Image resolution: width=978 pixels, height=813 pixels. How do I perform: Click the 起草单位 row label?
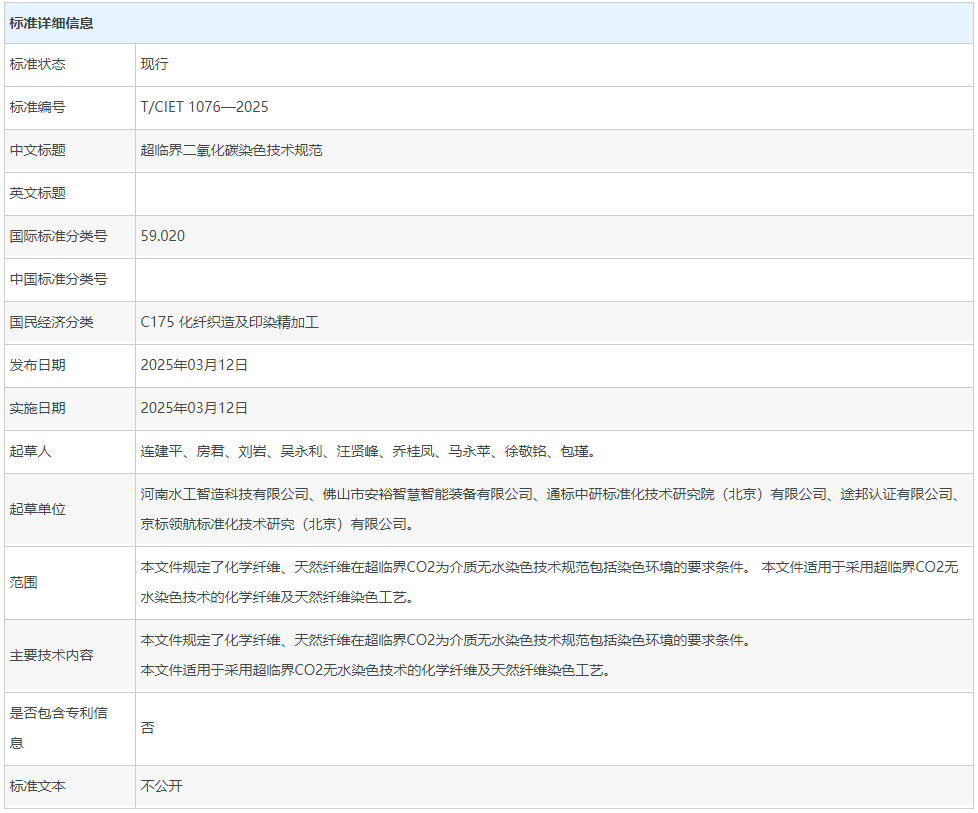(38, 509)
